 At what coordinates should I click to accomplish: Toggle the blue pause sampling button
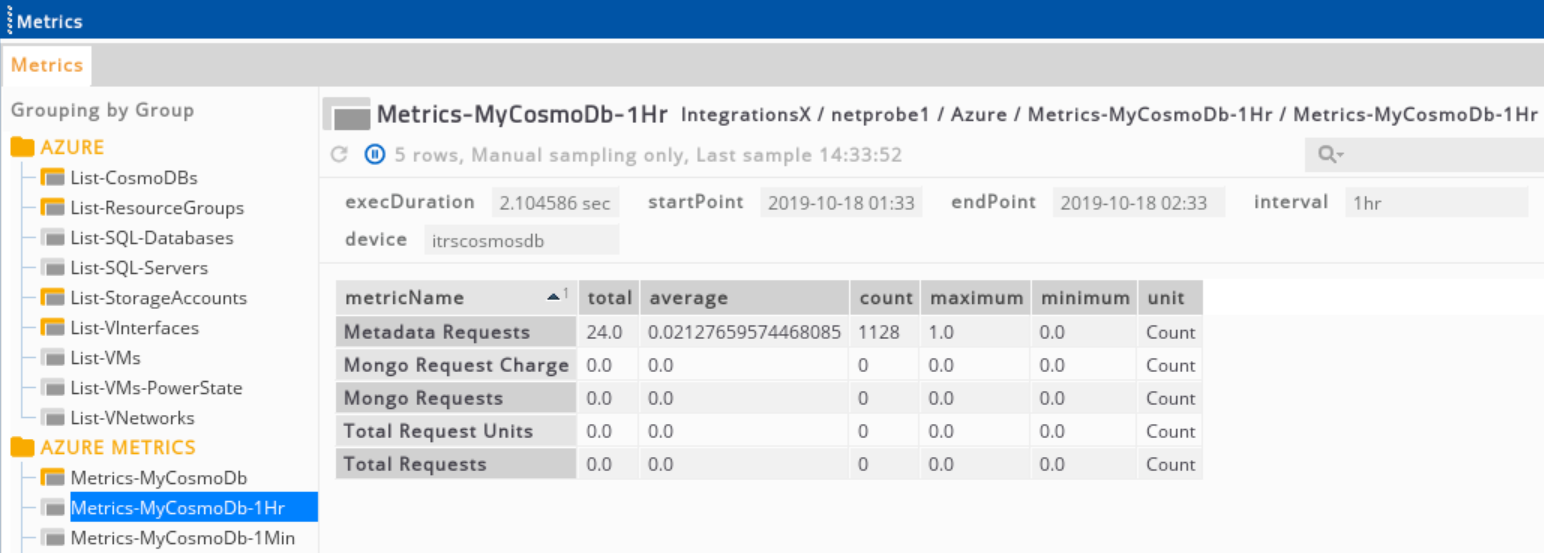[x=375, y=155]
